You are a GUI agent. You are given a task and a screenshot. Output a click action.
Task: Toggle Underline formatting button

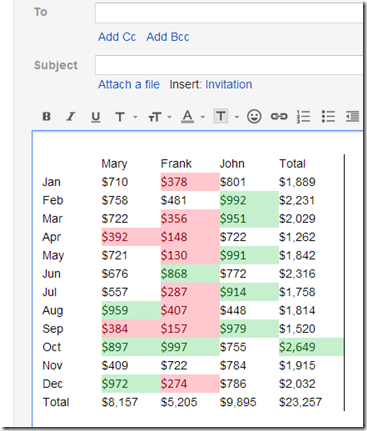[96, 117]
